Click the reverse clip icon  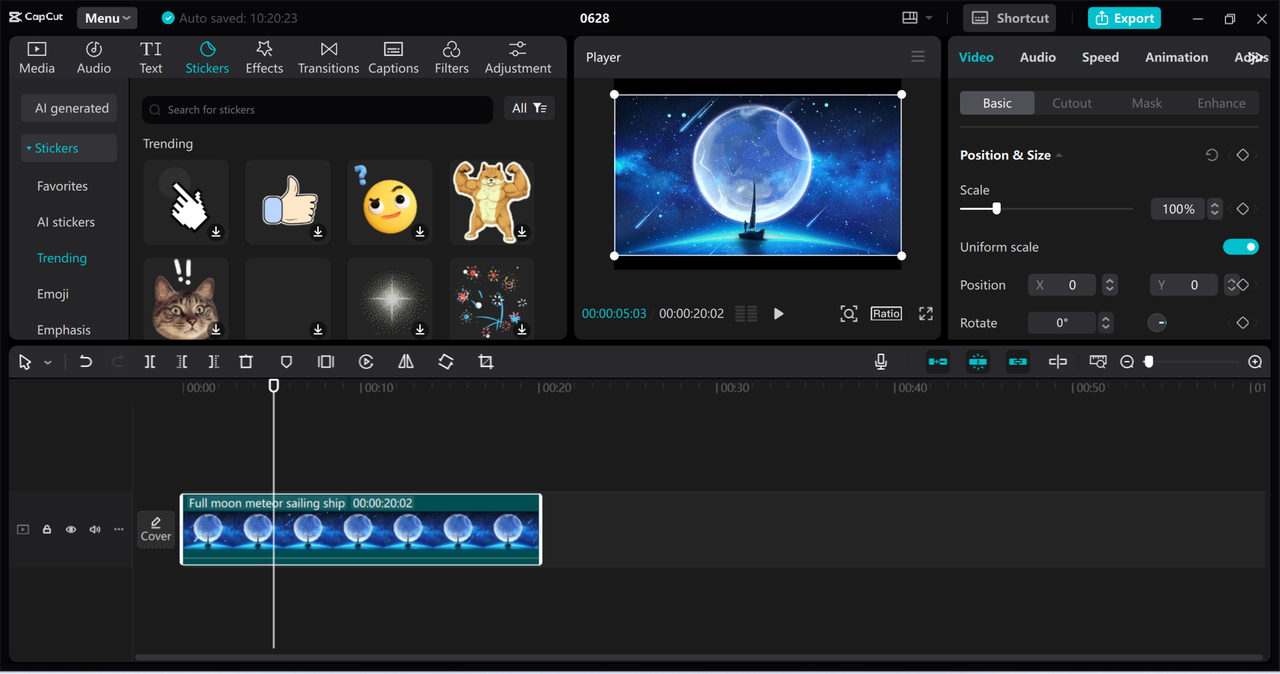pyautogui.click(x=366, y=362)
